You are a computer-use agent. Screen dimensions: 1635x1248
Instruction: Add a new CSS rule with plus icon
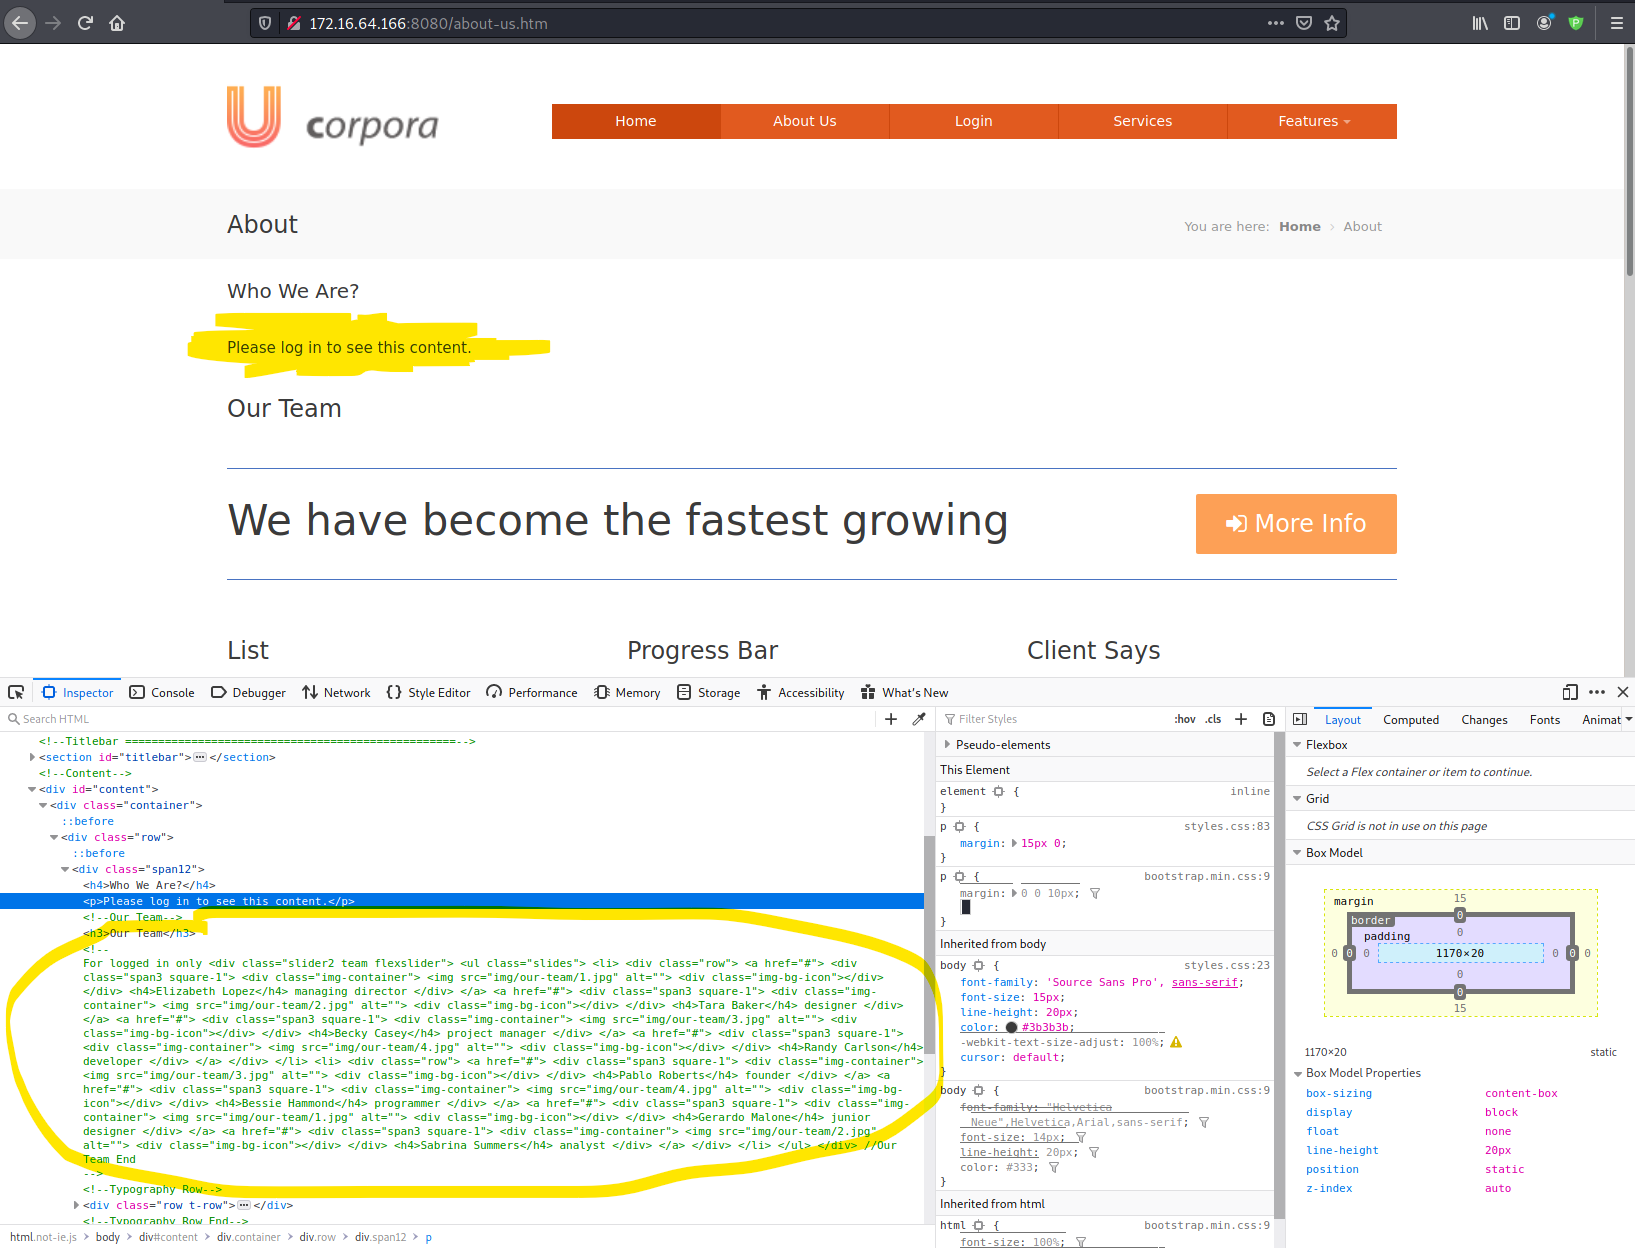pos(1241,719)
